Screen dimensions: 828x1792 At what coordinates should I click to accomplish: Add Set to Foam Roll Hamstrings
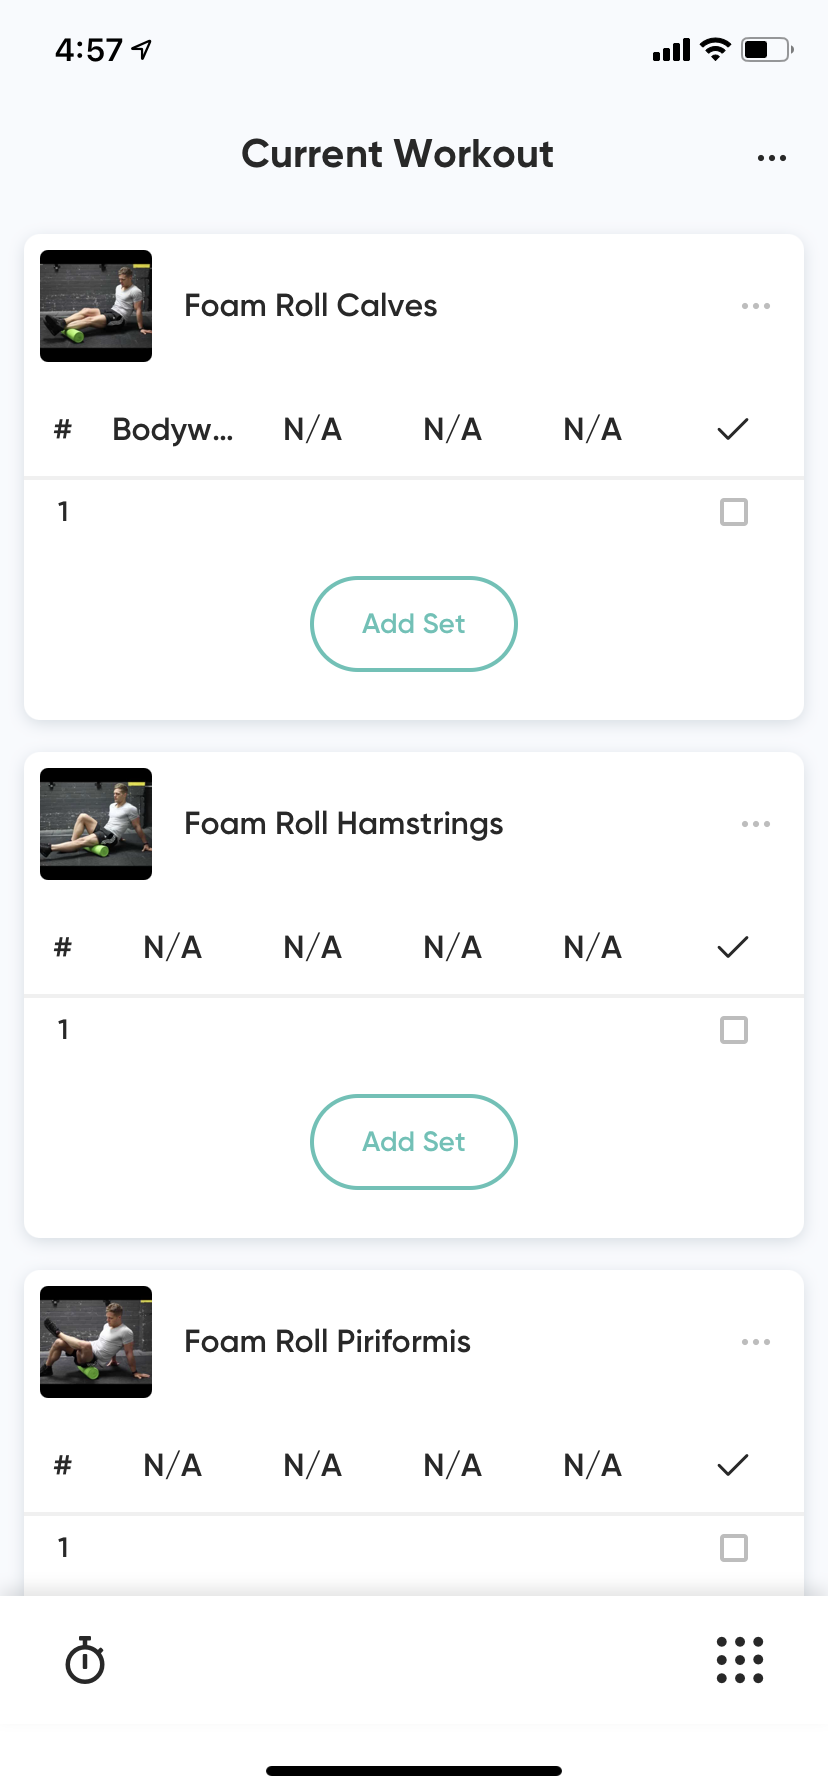[414, 1142]
